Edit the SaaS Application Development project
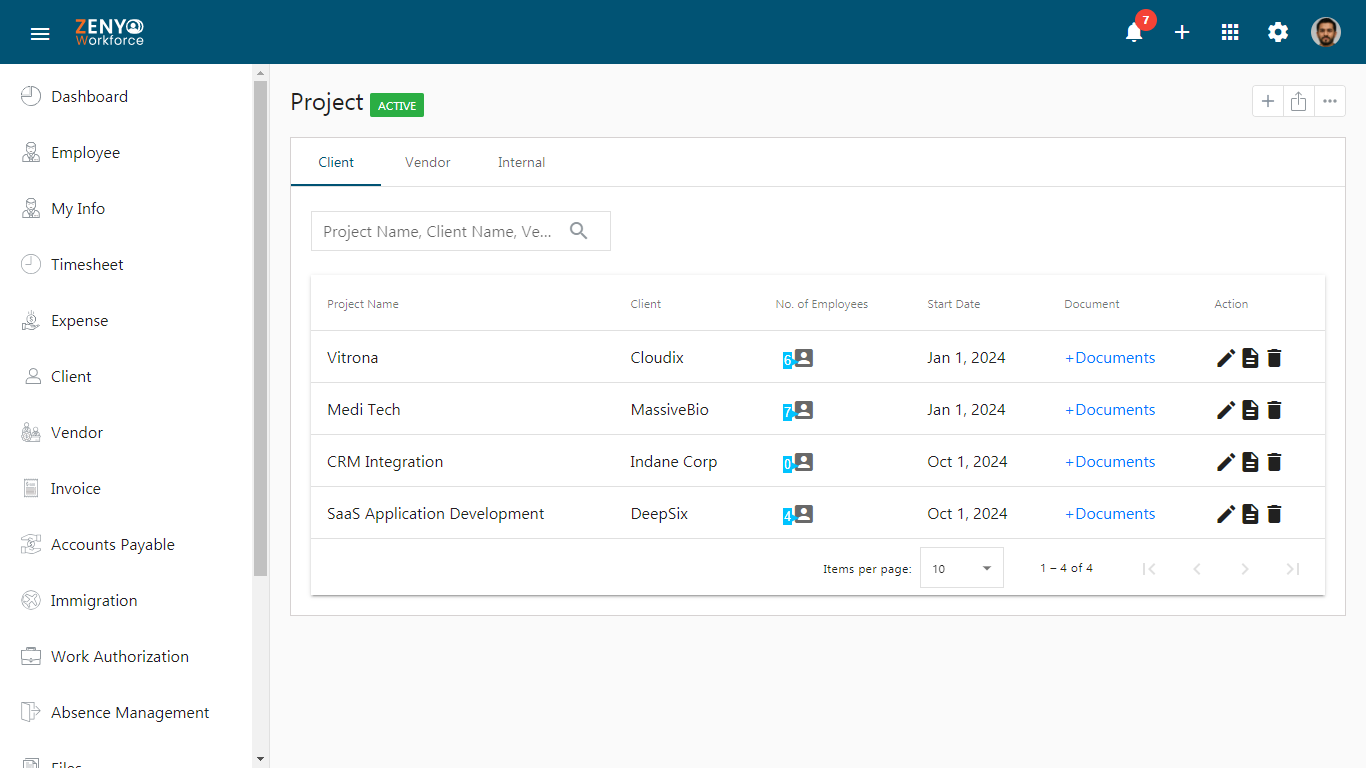This screenshot has width=1366, height=768. (1226, 514)
